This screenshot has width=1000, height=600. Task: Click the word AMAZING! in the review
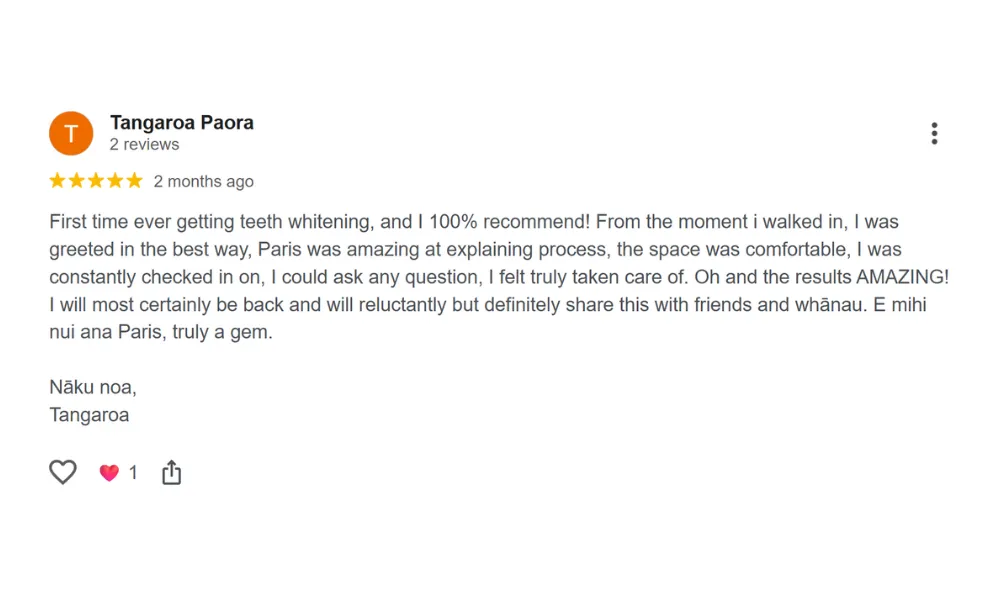click(x=902, y=277)
